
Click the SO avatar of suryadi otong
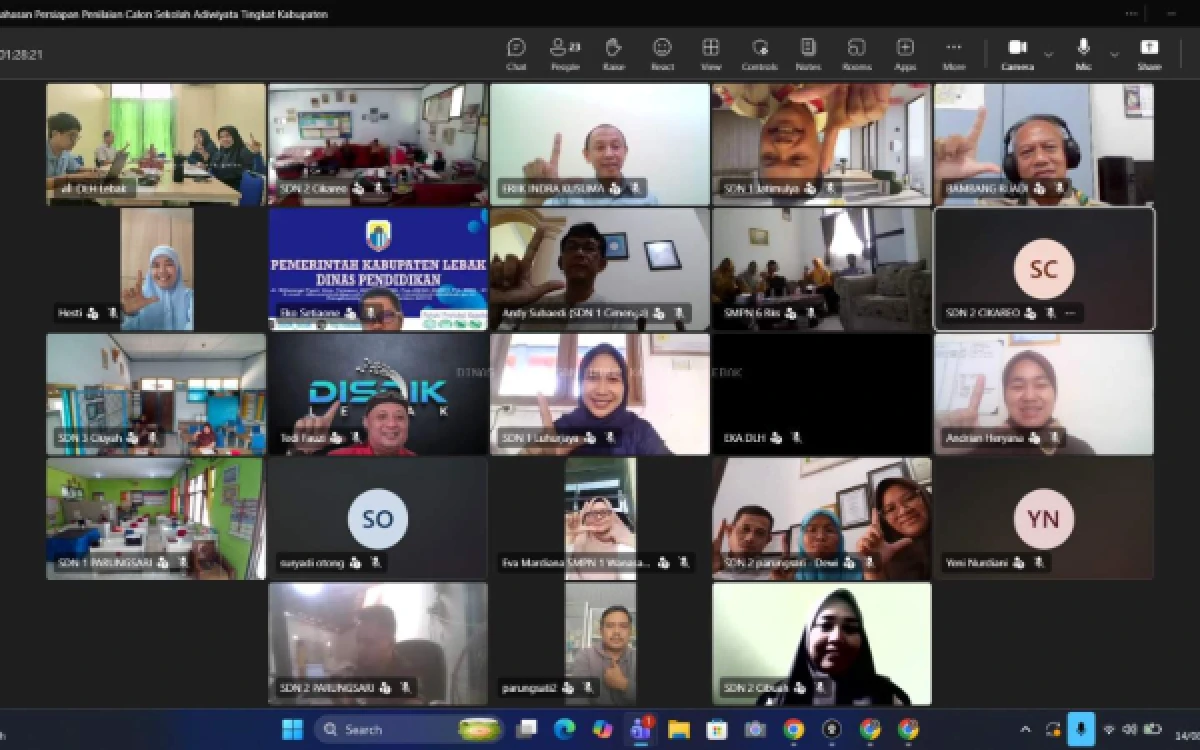(378, 518)
